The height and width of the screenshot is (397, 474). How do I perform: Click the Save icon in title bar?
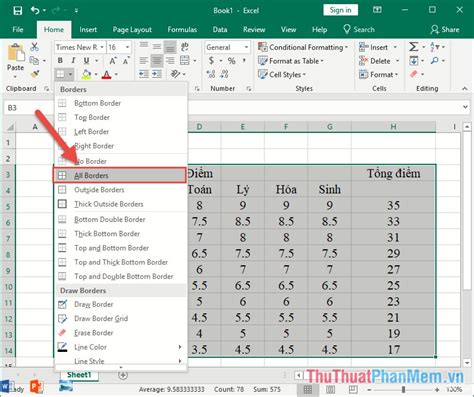(x=17, y=10)
